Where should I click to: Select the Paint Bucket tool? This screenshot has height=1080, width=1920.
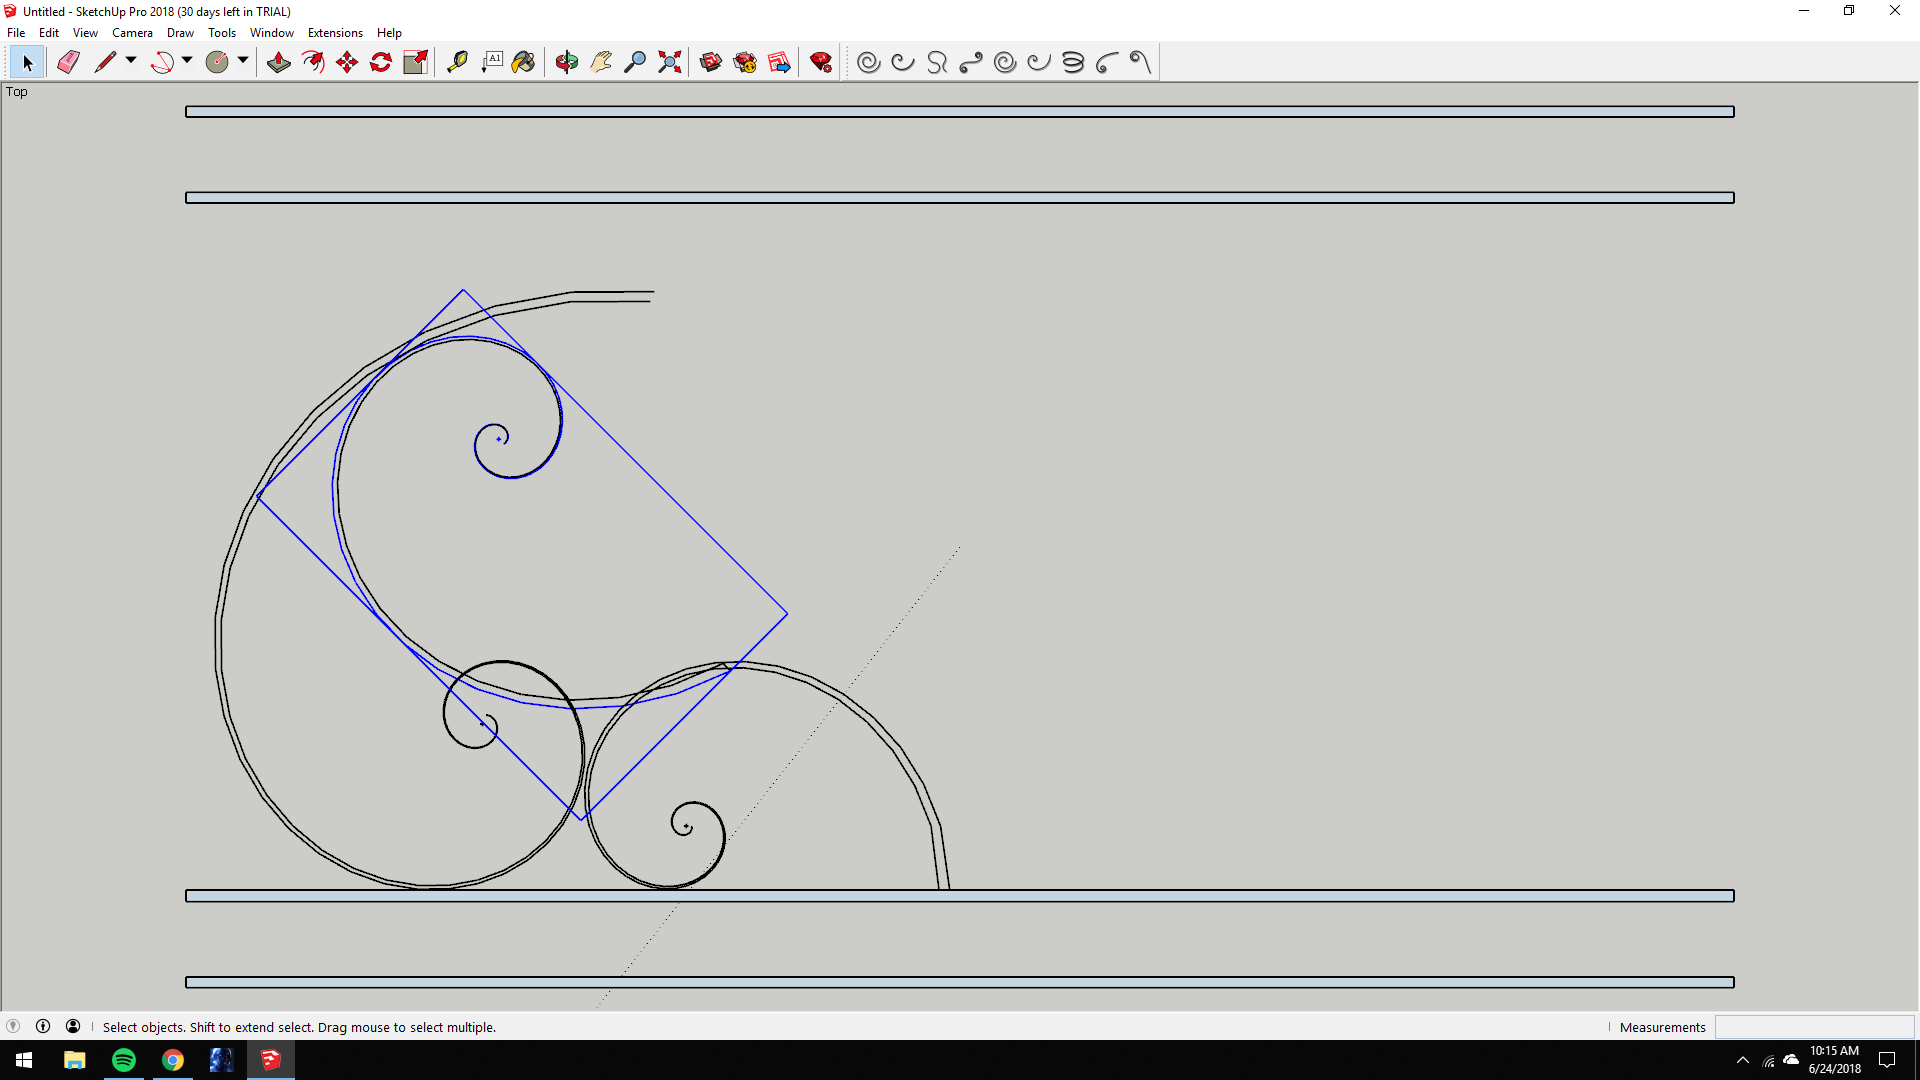pos(523,62)
